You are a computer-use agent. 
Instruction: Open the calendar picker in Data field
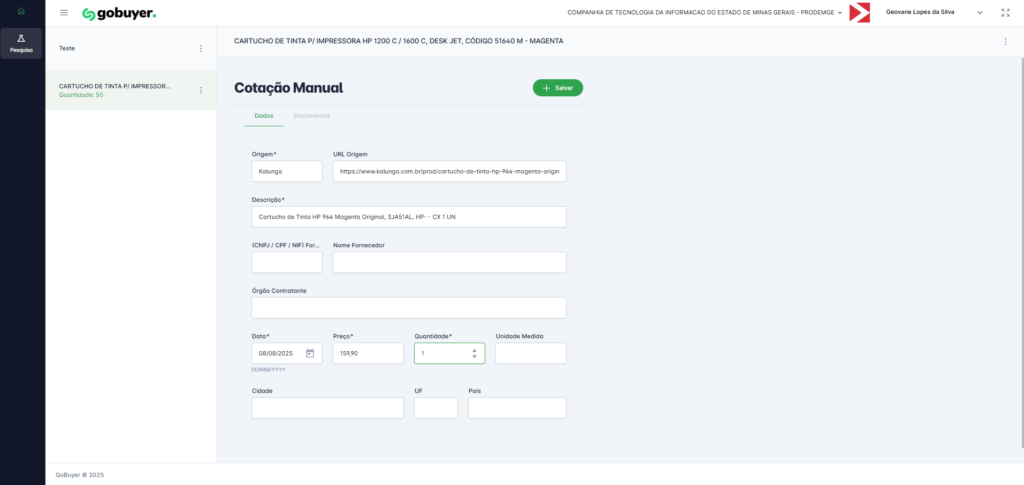tap(310, 353)
